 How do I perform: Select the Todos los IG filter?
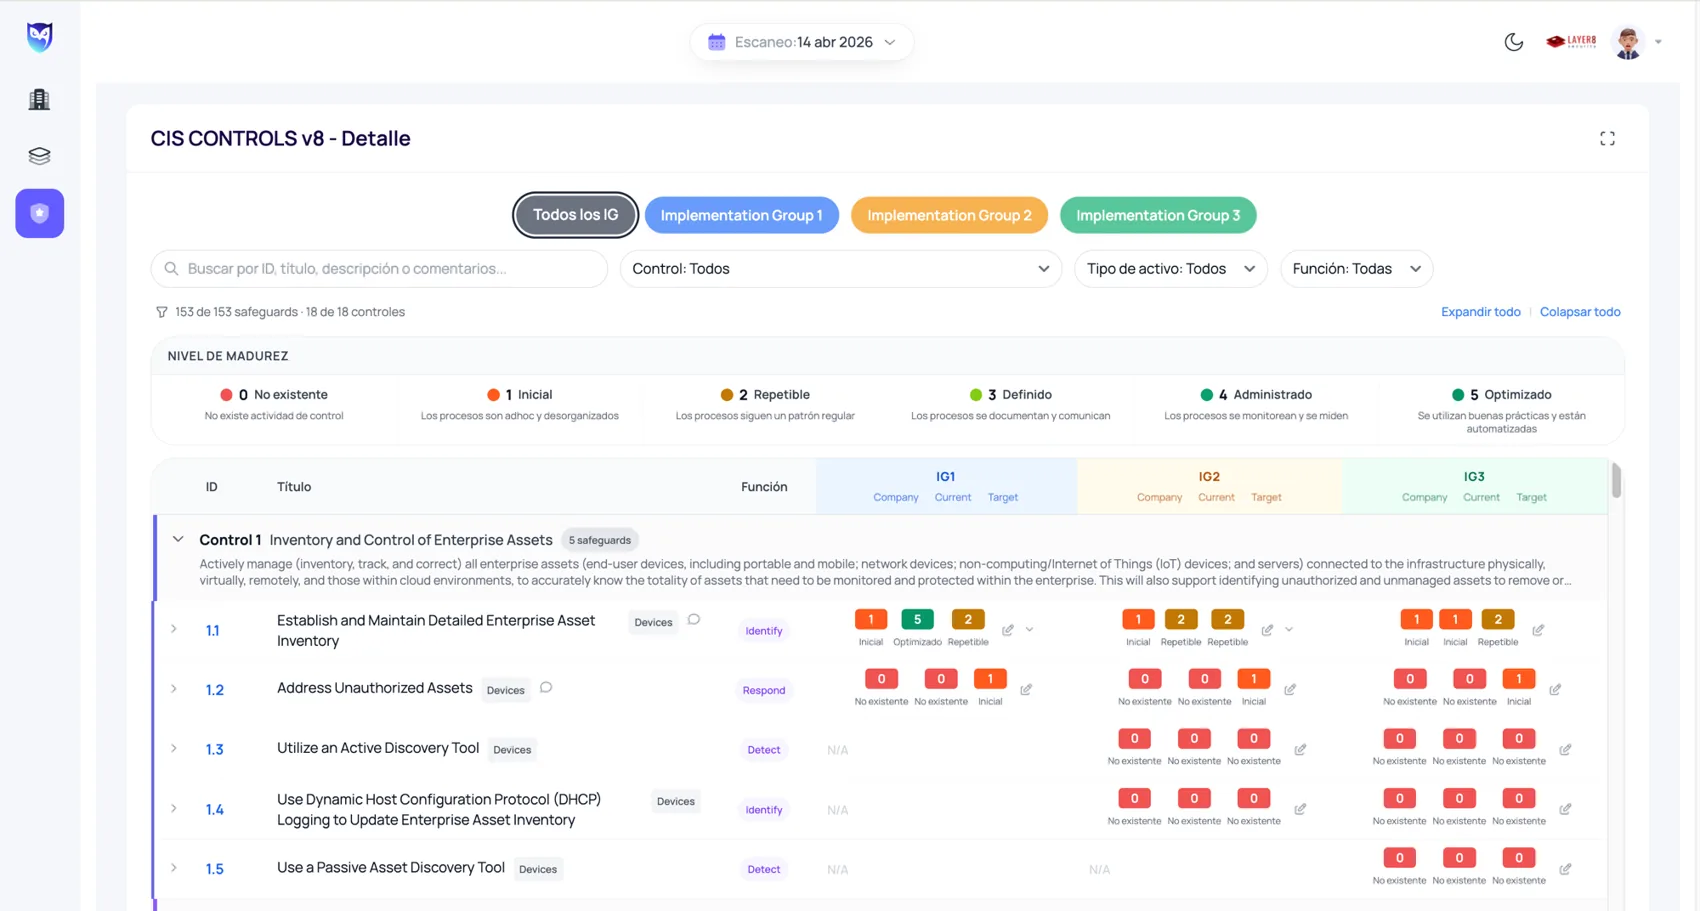(575, 215)
